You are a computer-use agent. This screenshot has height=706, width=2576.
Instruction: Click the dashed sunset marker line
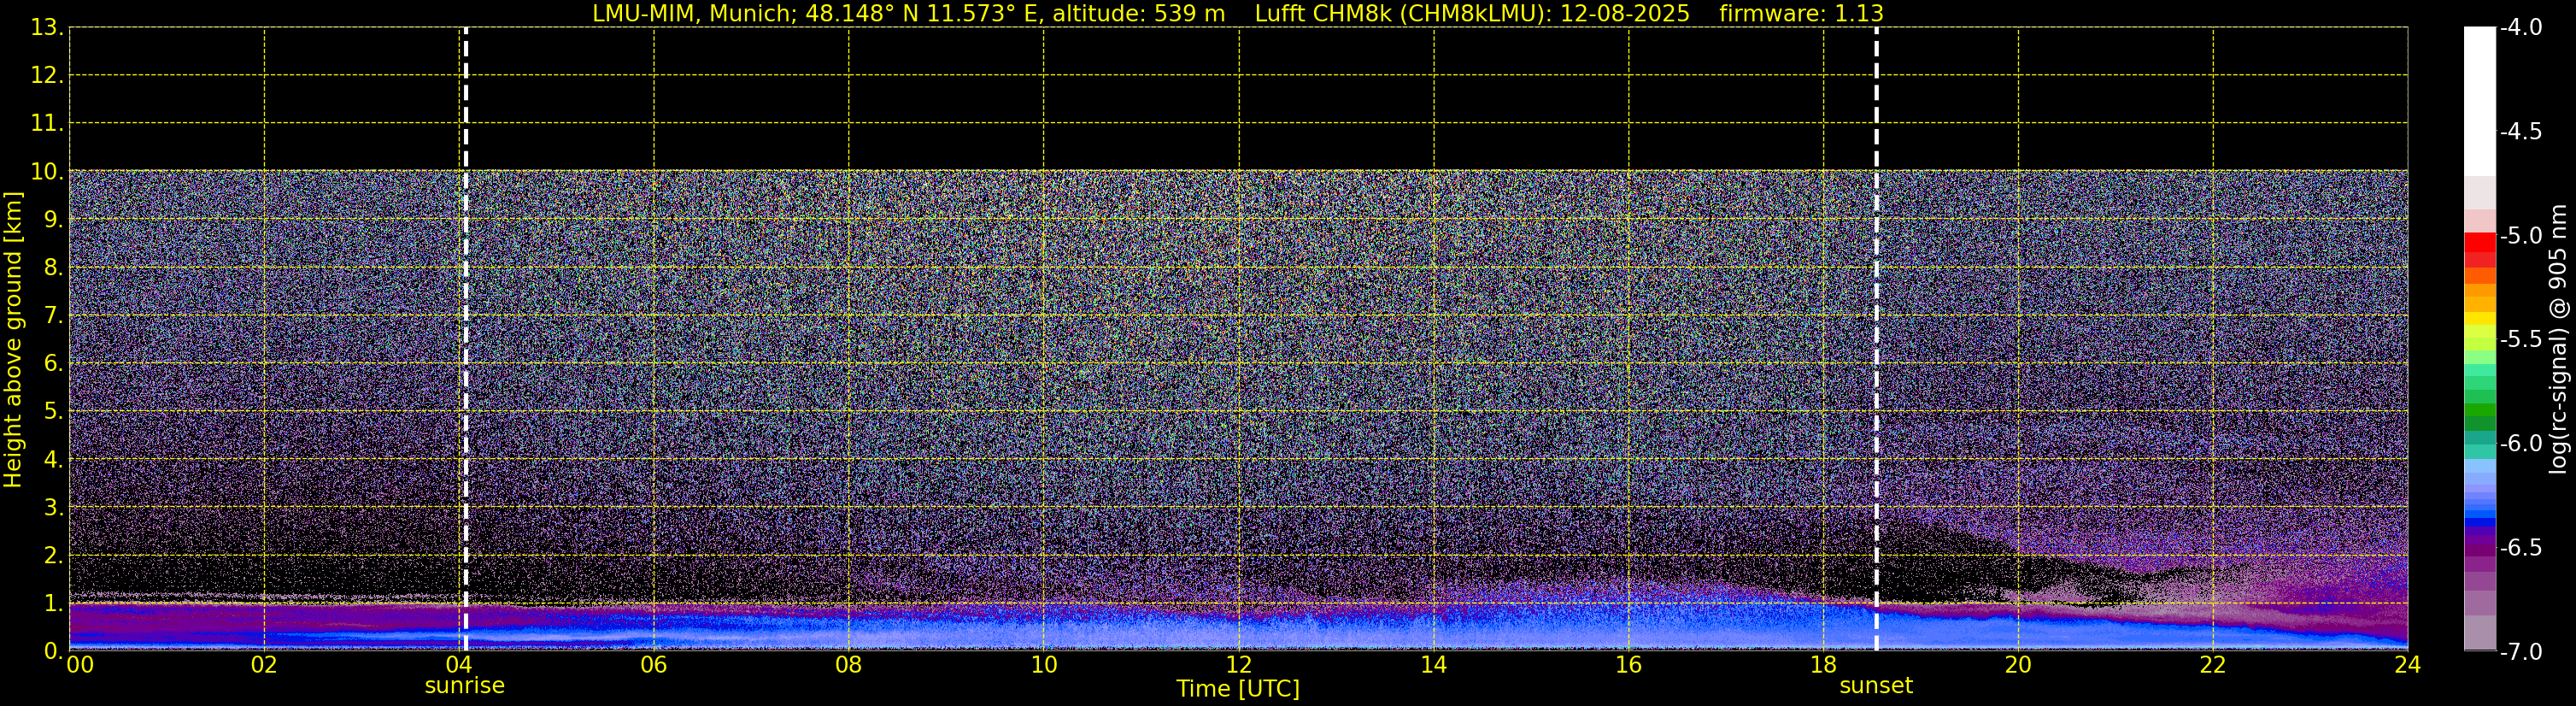point(1876,338)
